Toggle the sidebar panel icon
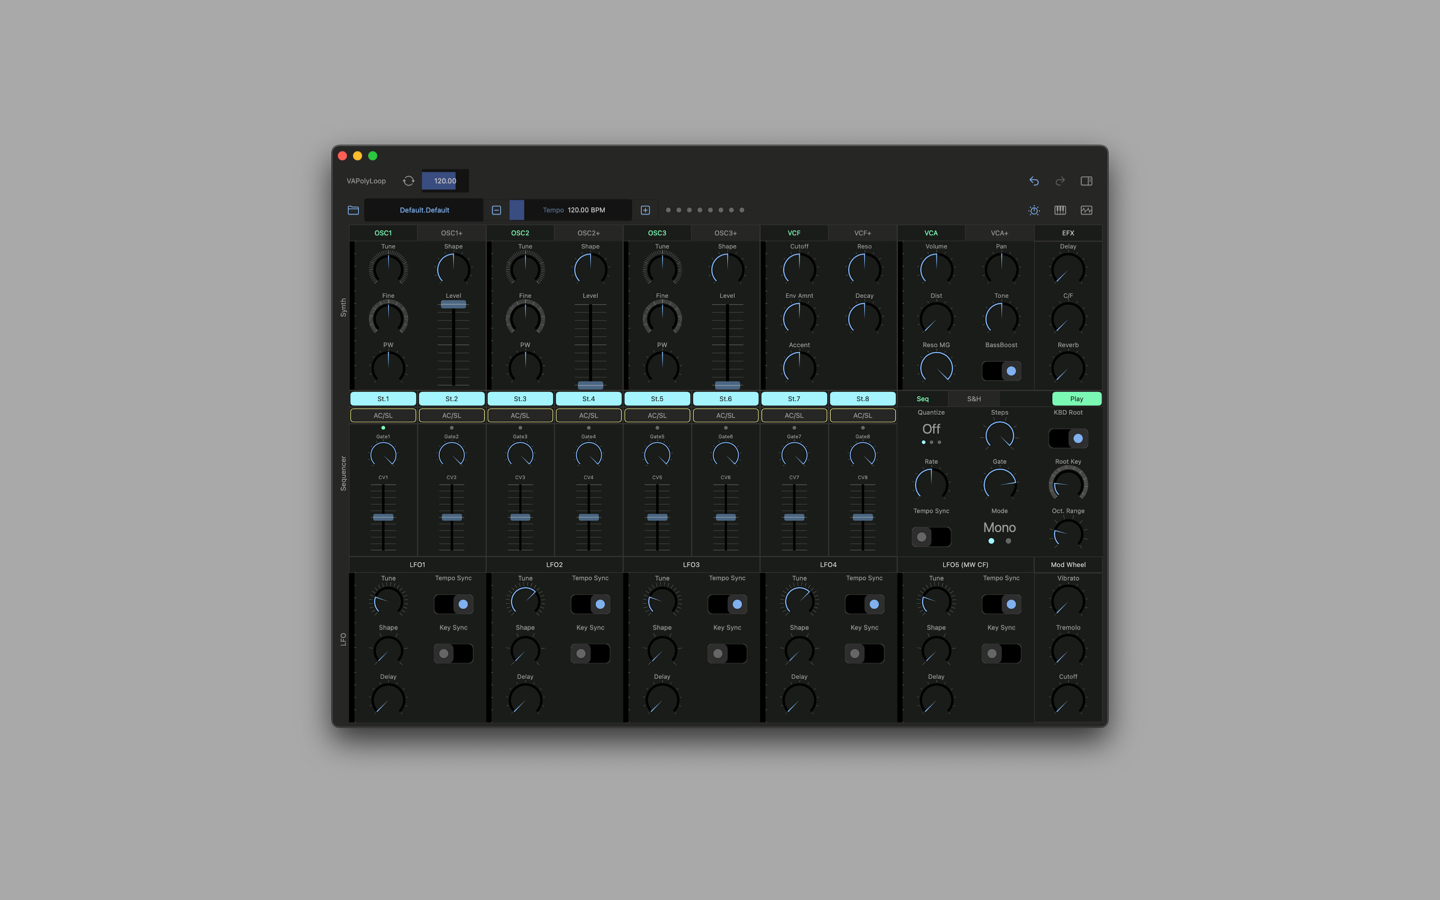Image resolution: width=1440 pixels, height=900 pixels. pyautogui.click(x=1086, y=181)
